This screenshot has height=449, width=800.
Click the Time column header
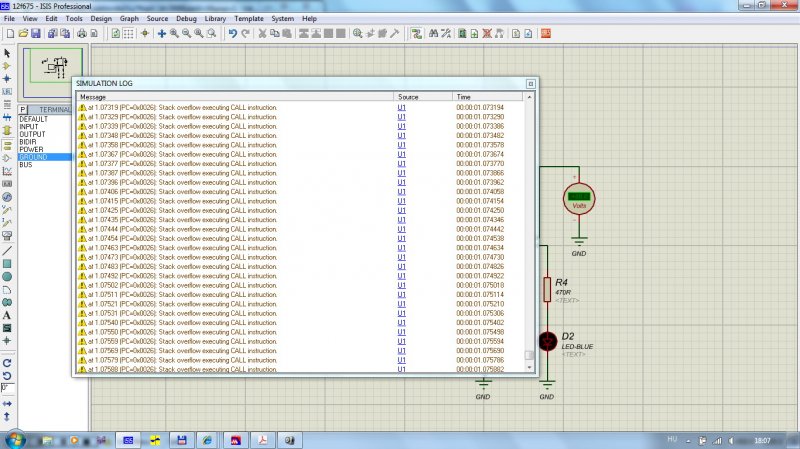pyautogui.click(x=464, y=97)
